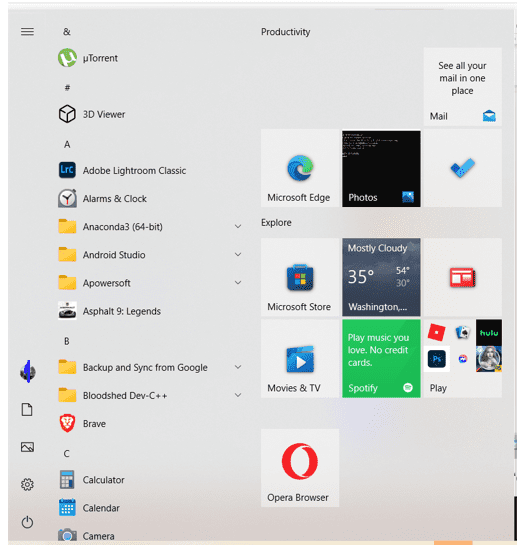Screen dimensions: 517x545
Task: Open the µTorrent app
Action: pyautogui.click(x=150, y=58)
